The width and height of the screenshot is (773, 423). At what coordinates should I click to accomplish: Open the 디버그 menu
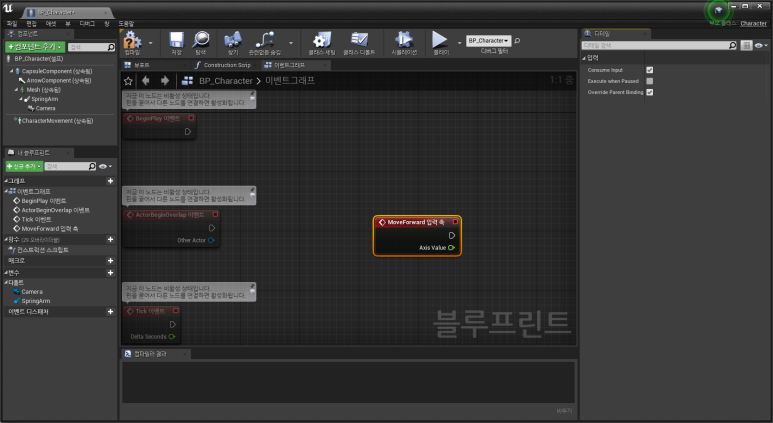click(87, 24)
